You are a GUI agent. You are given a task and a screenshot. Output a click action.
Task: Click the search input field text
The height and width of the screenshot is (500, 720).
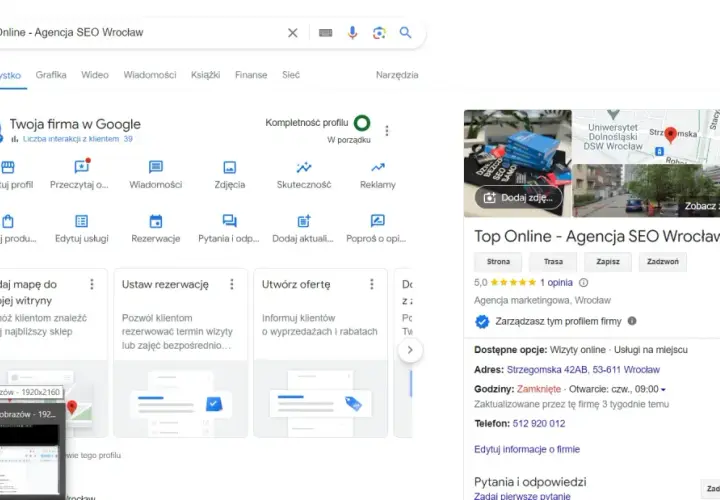71,32
